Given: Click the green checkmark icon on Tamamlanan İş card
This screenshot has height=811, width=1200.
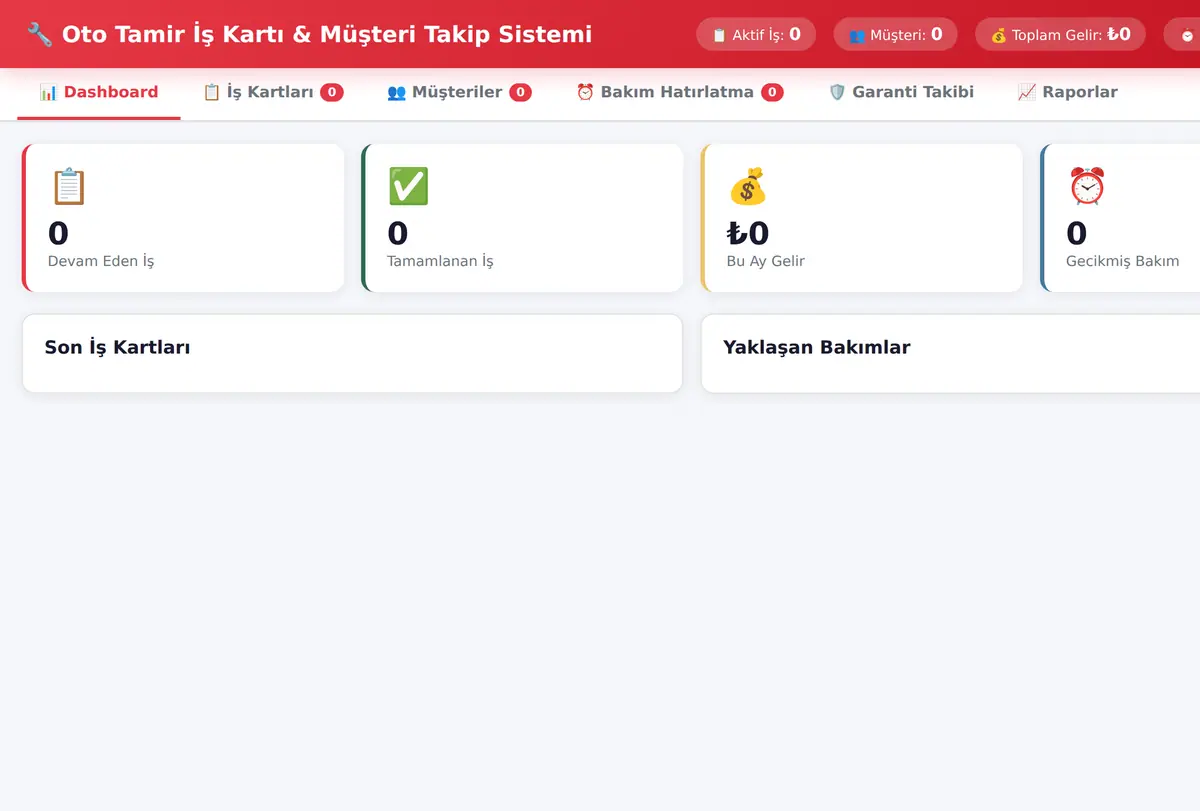Looking at the screenshot, I should tap(408, 186).
